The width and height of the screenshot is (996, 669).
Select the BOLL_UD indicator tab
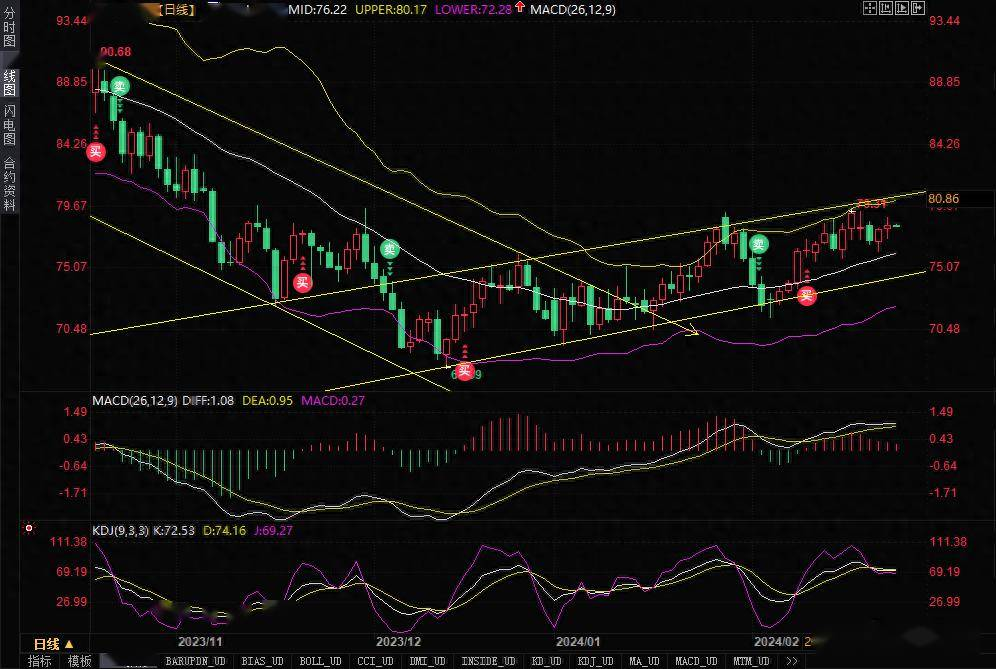pyautogui.click(x=320, y=661)
